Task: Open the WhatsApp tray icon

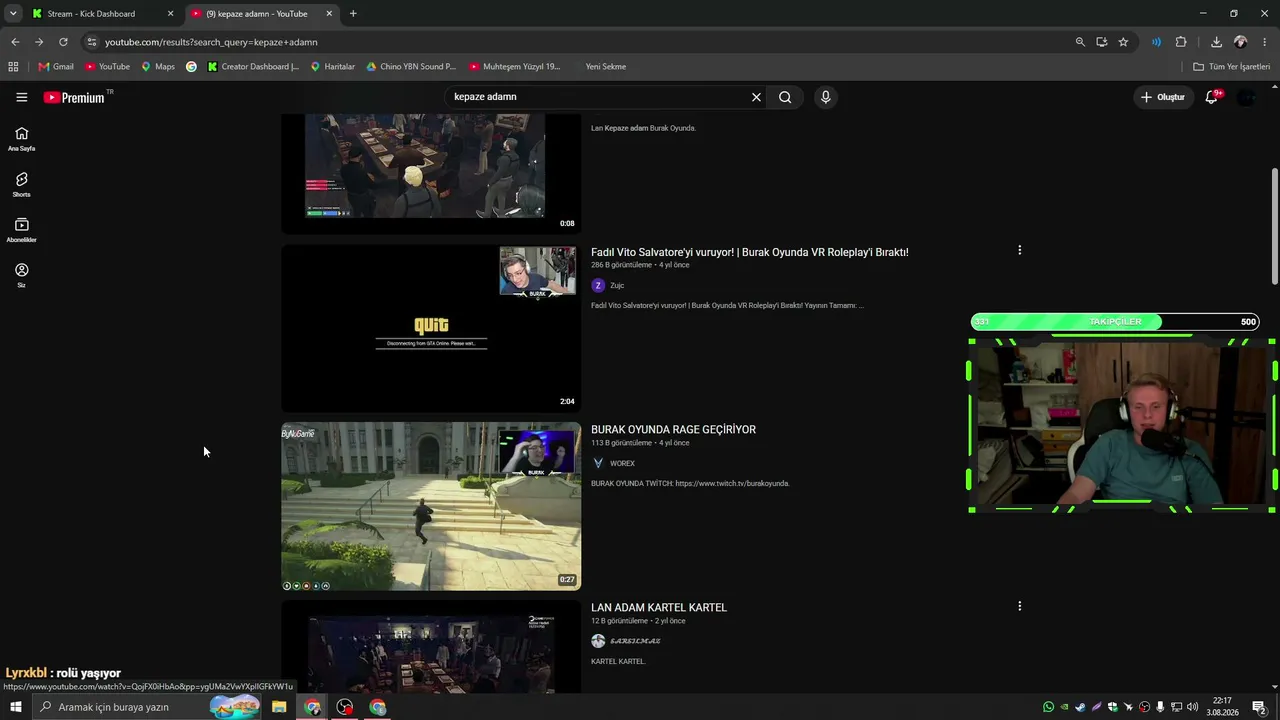Action: pos(1048,707)
